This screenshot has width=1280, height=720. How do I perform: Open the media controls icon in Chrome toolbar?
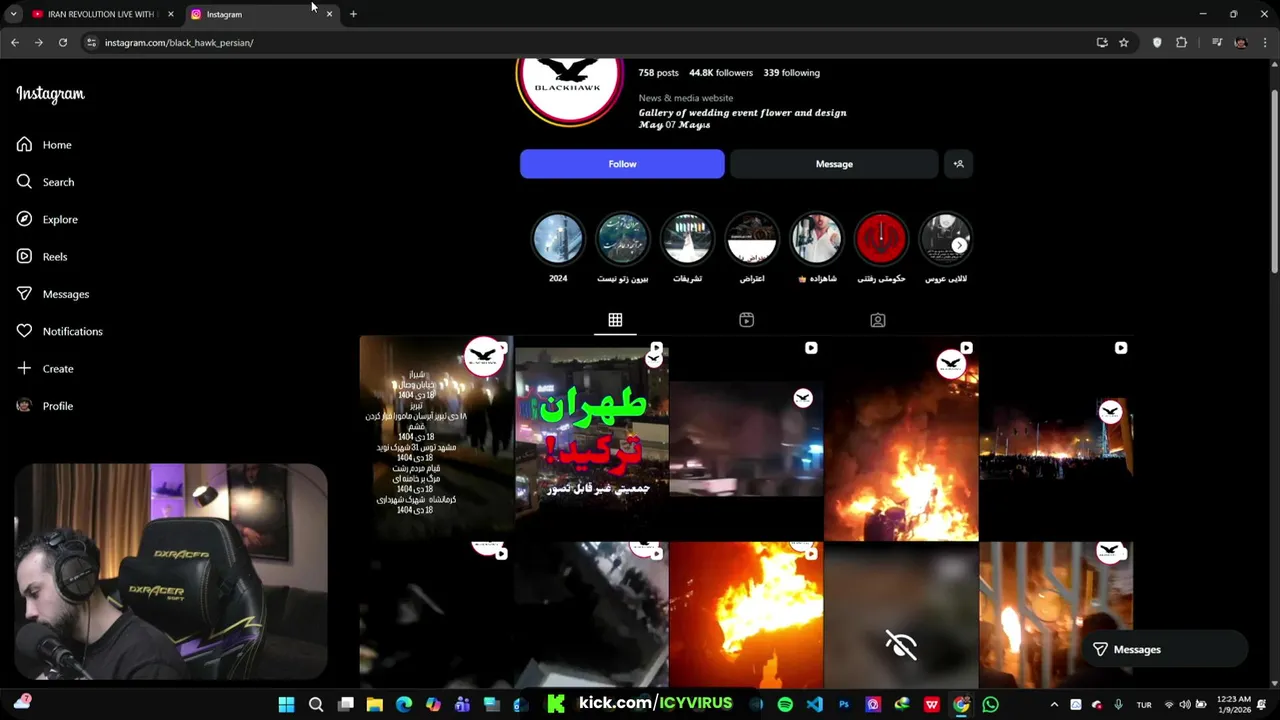coord(1217,43)
